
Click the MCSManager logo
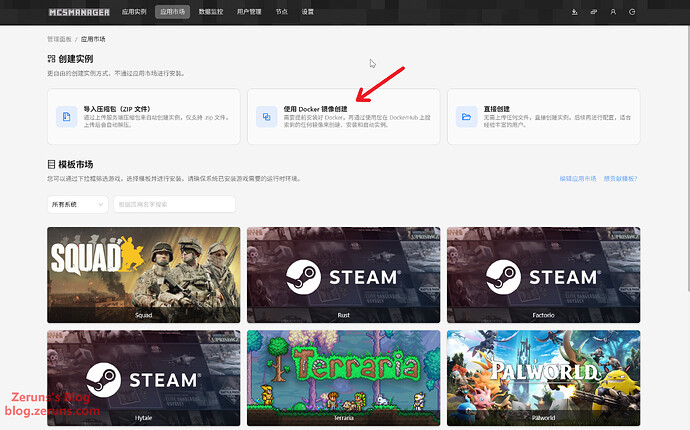pyautogui.click(x=79, y=12)
